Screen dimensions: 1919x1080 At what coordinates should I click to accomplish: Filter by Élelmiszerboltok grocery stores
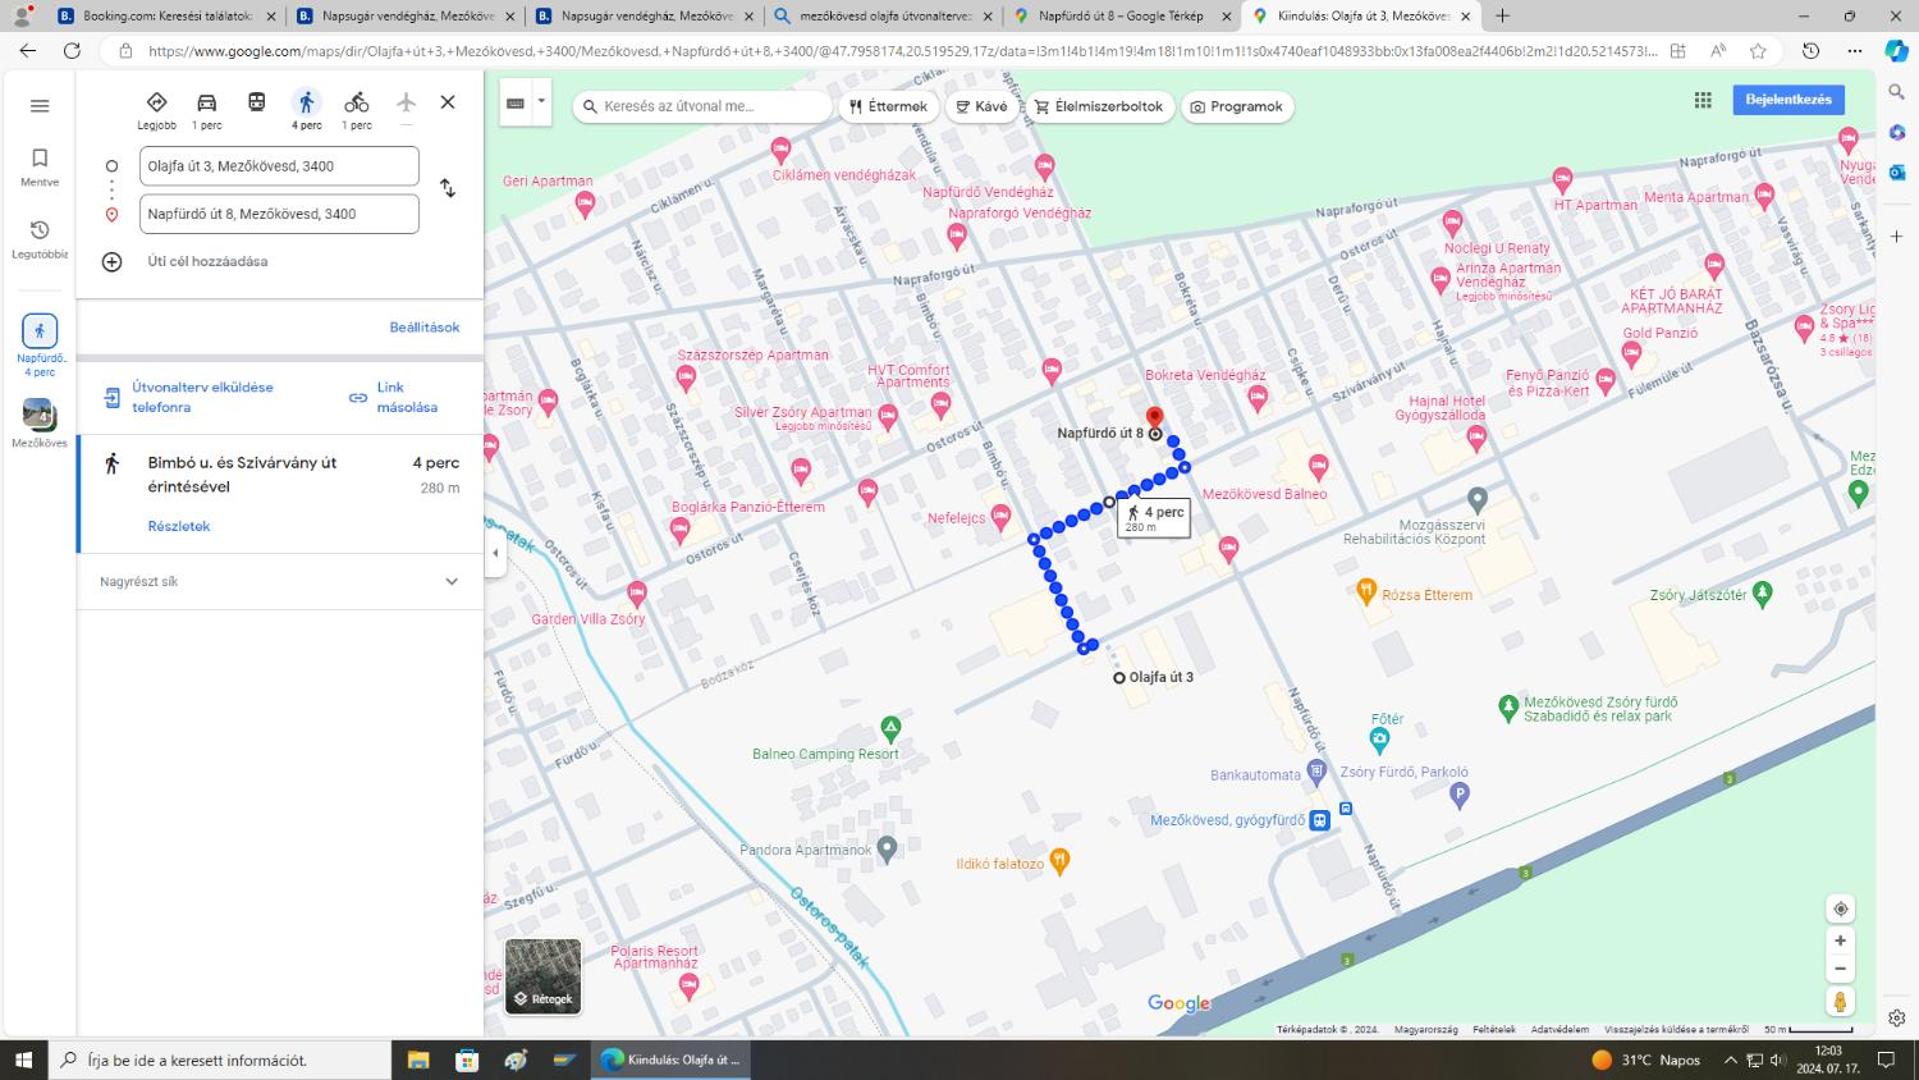tap(1099, 106)
